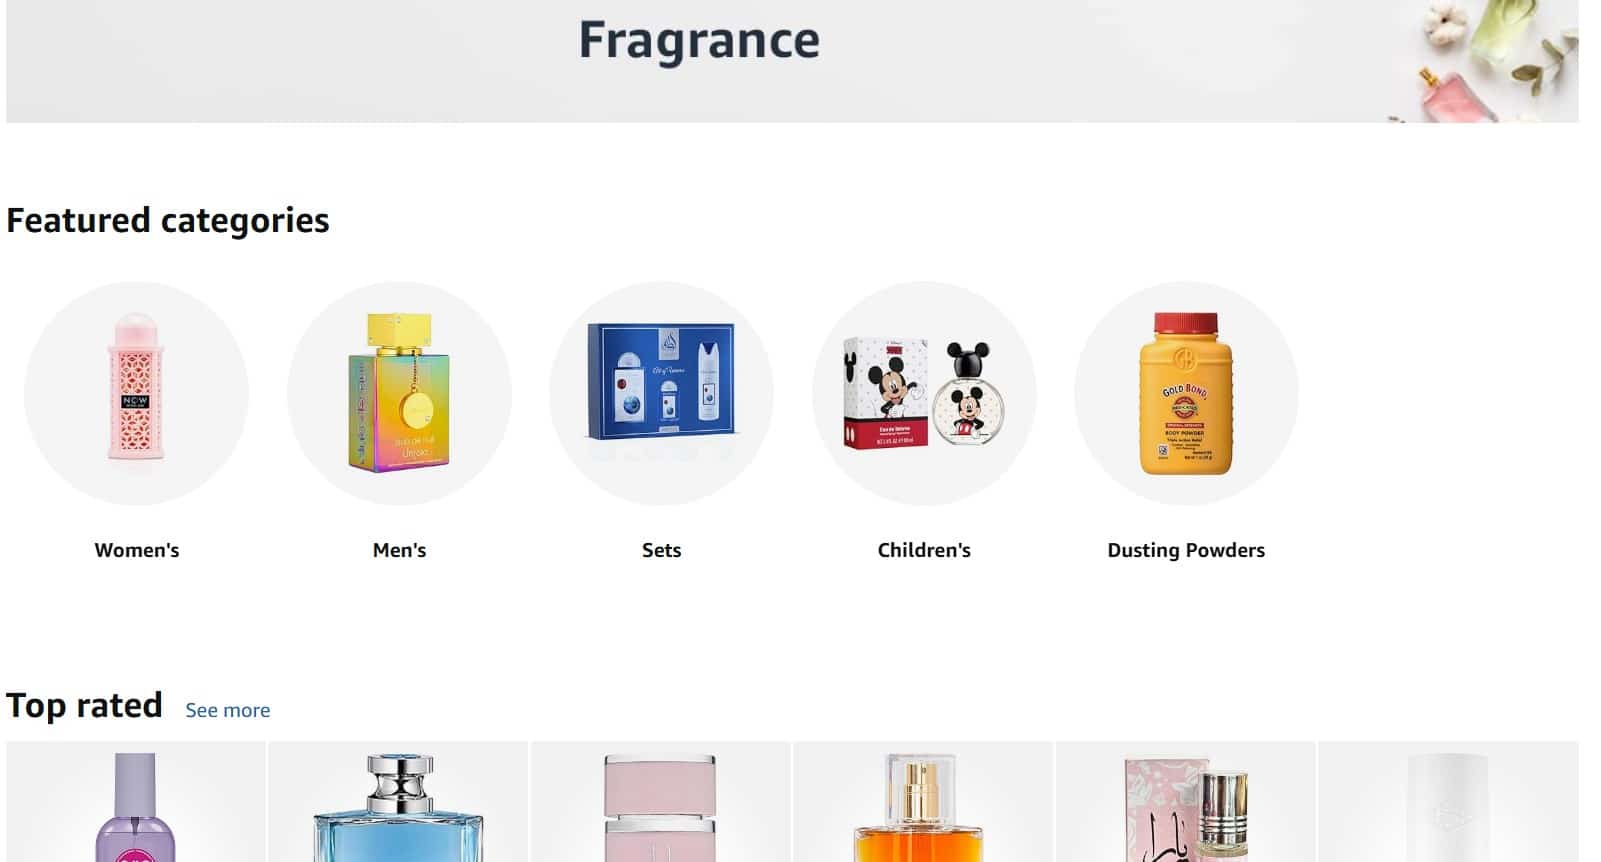Open the Women's fragrance category image

coord(136,393)
